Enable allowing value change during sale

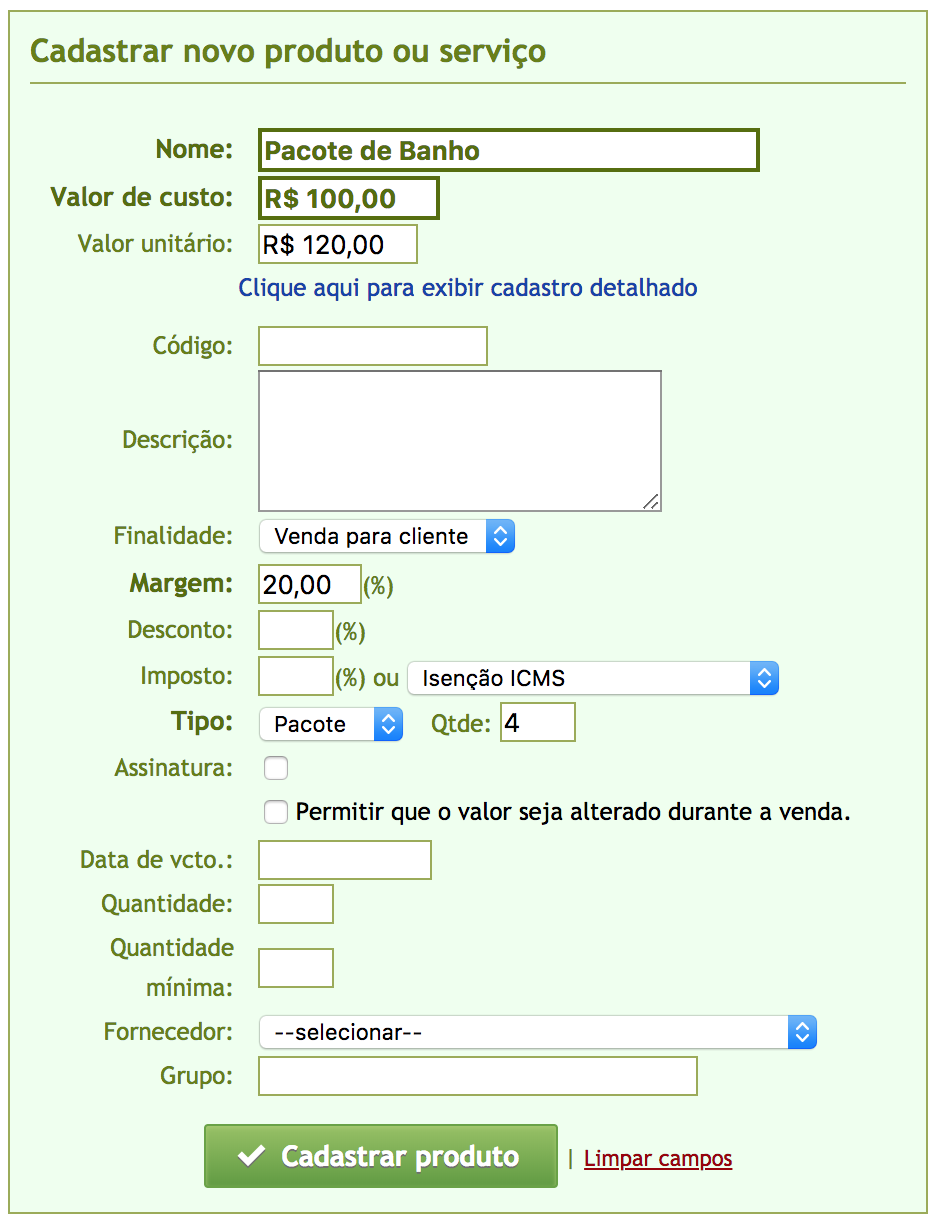point(276,811)
